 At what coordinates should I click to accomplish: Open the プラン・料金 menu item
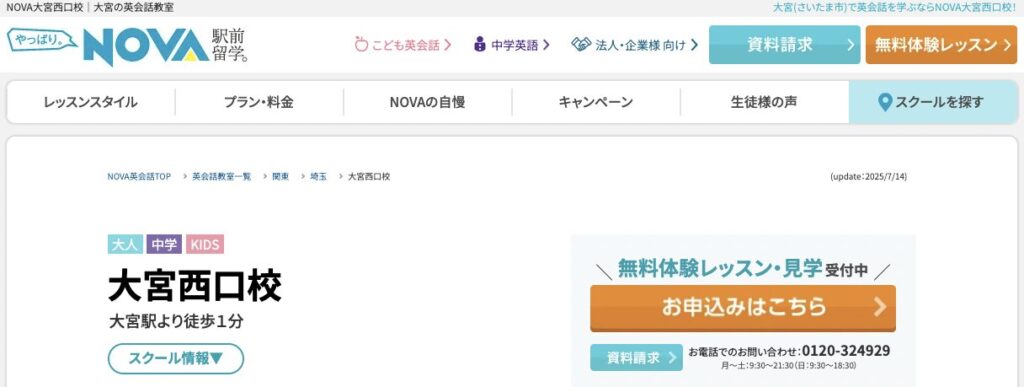(259, 102)
